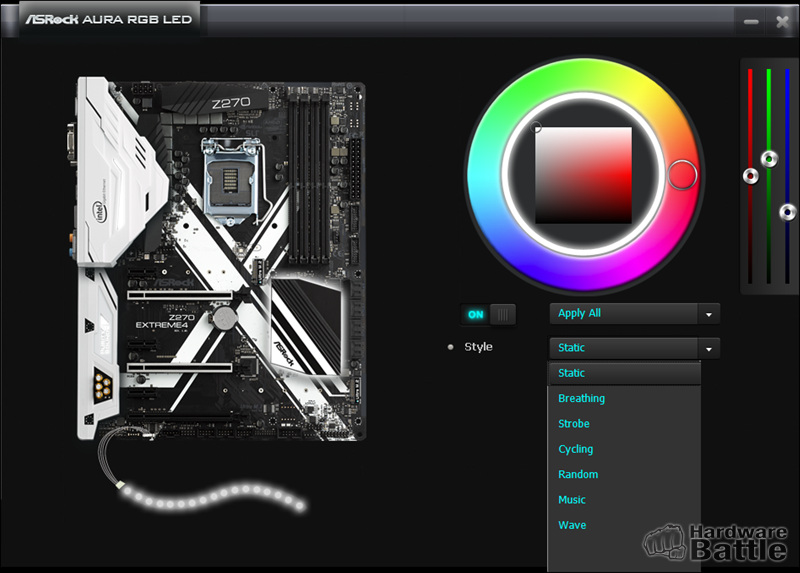This screenshot has width=800, height=573.
Task: Close the AURA RGB LED window
Action: coord(782,21)
